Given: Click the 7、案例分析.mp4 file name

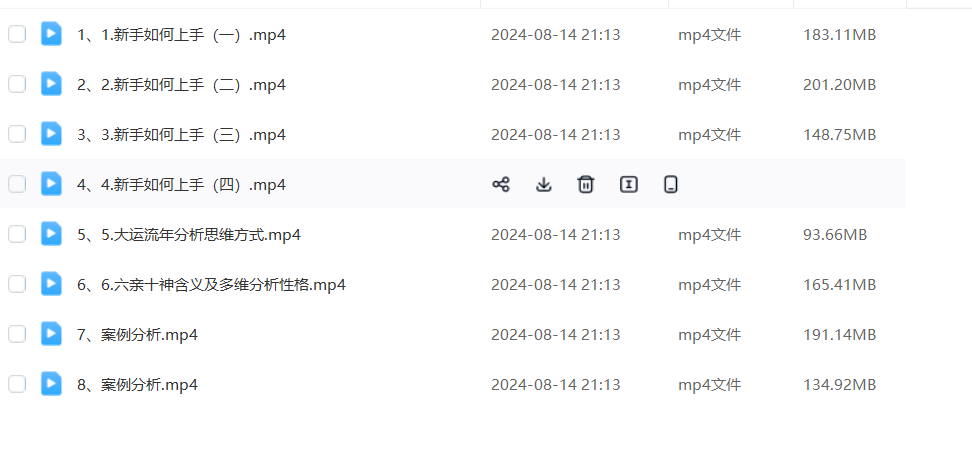Looking at the screenshot, I should click(x=138, y=335).
